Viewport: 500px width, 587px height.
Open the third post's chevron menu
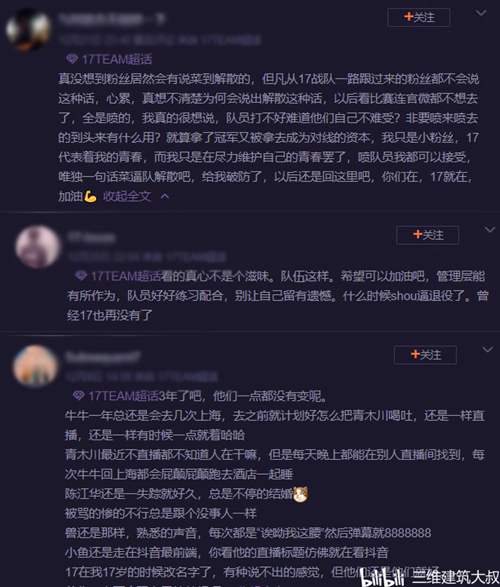(x=488, y=350)
